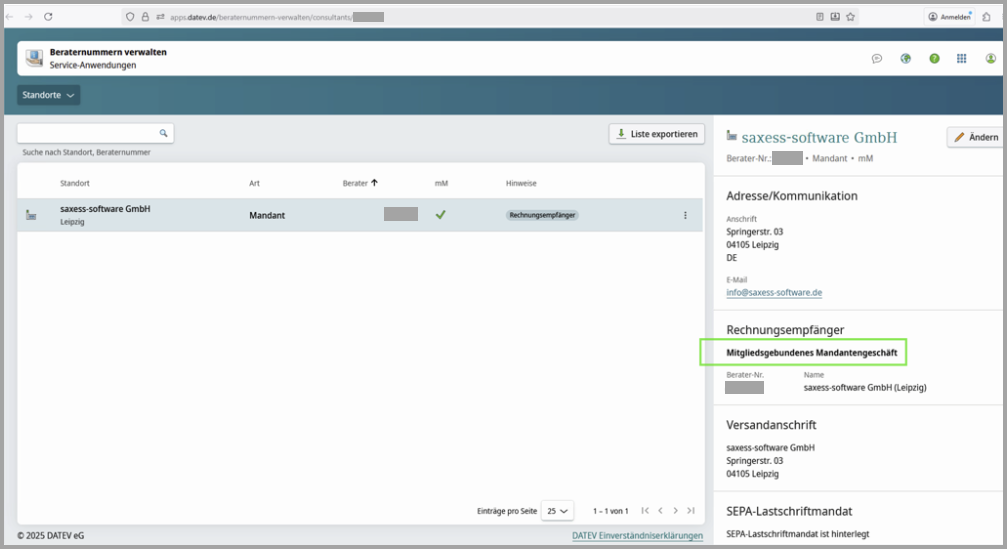Reload the page in the browser
The height and width of the screenshot is (549, 1007).
(x=48, y=17)
